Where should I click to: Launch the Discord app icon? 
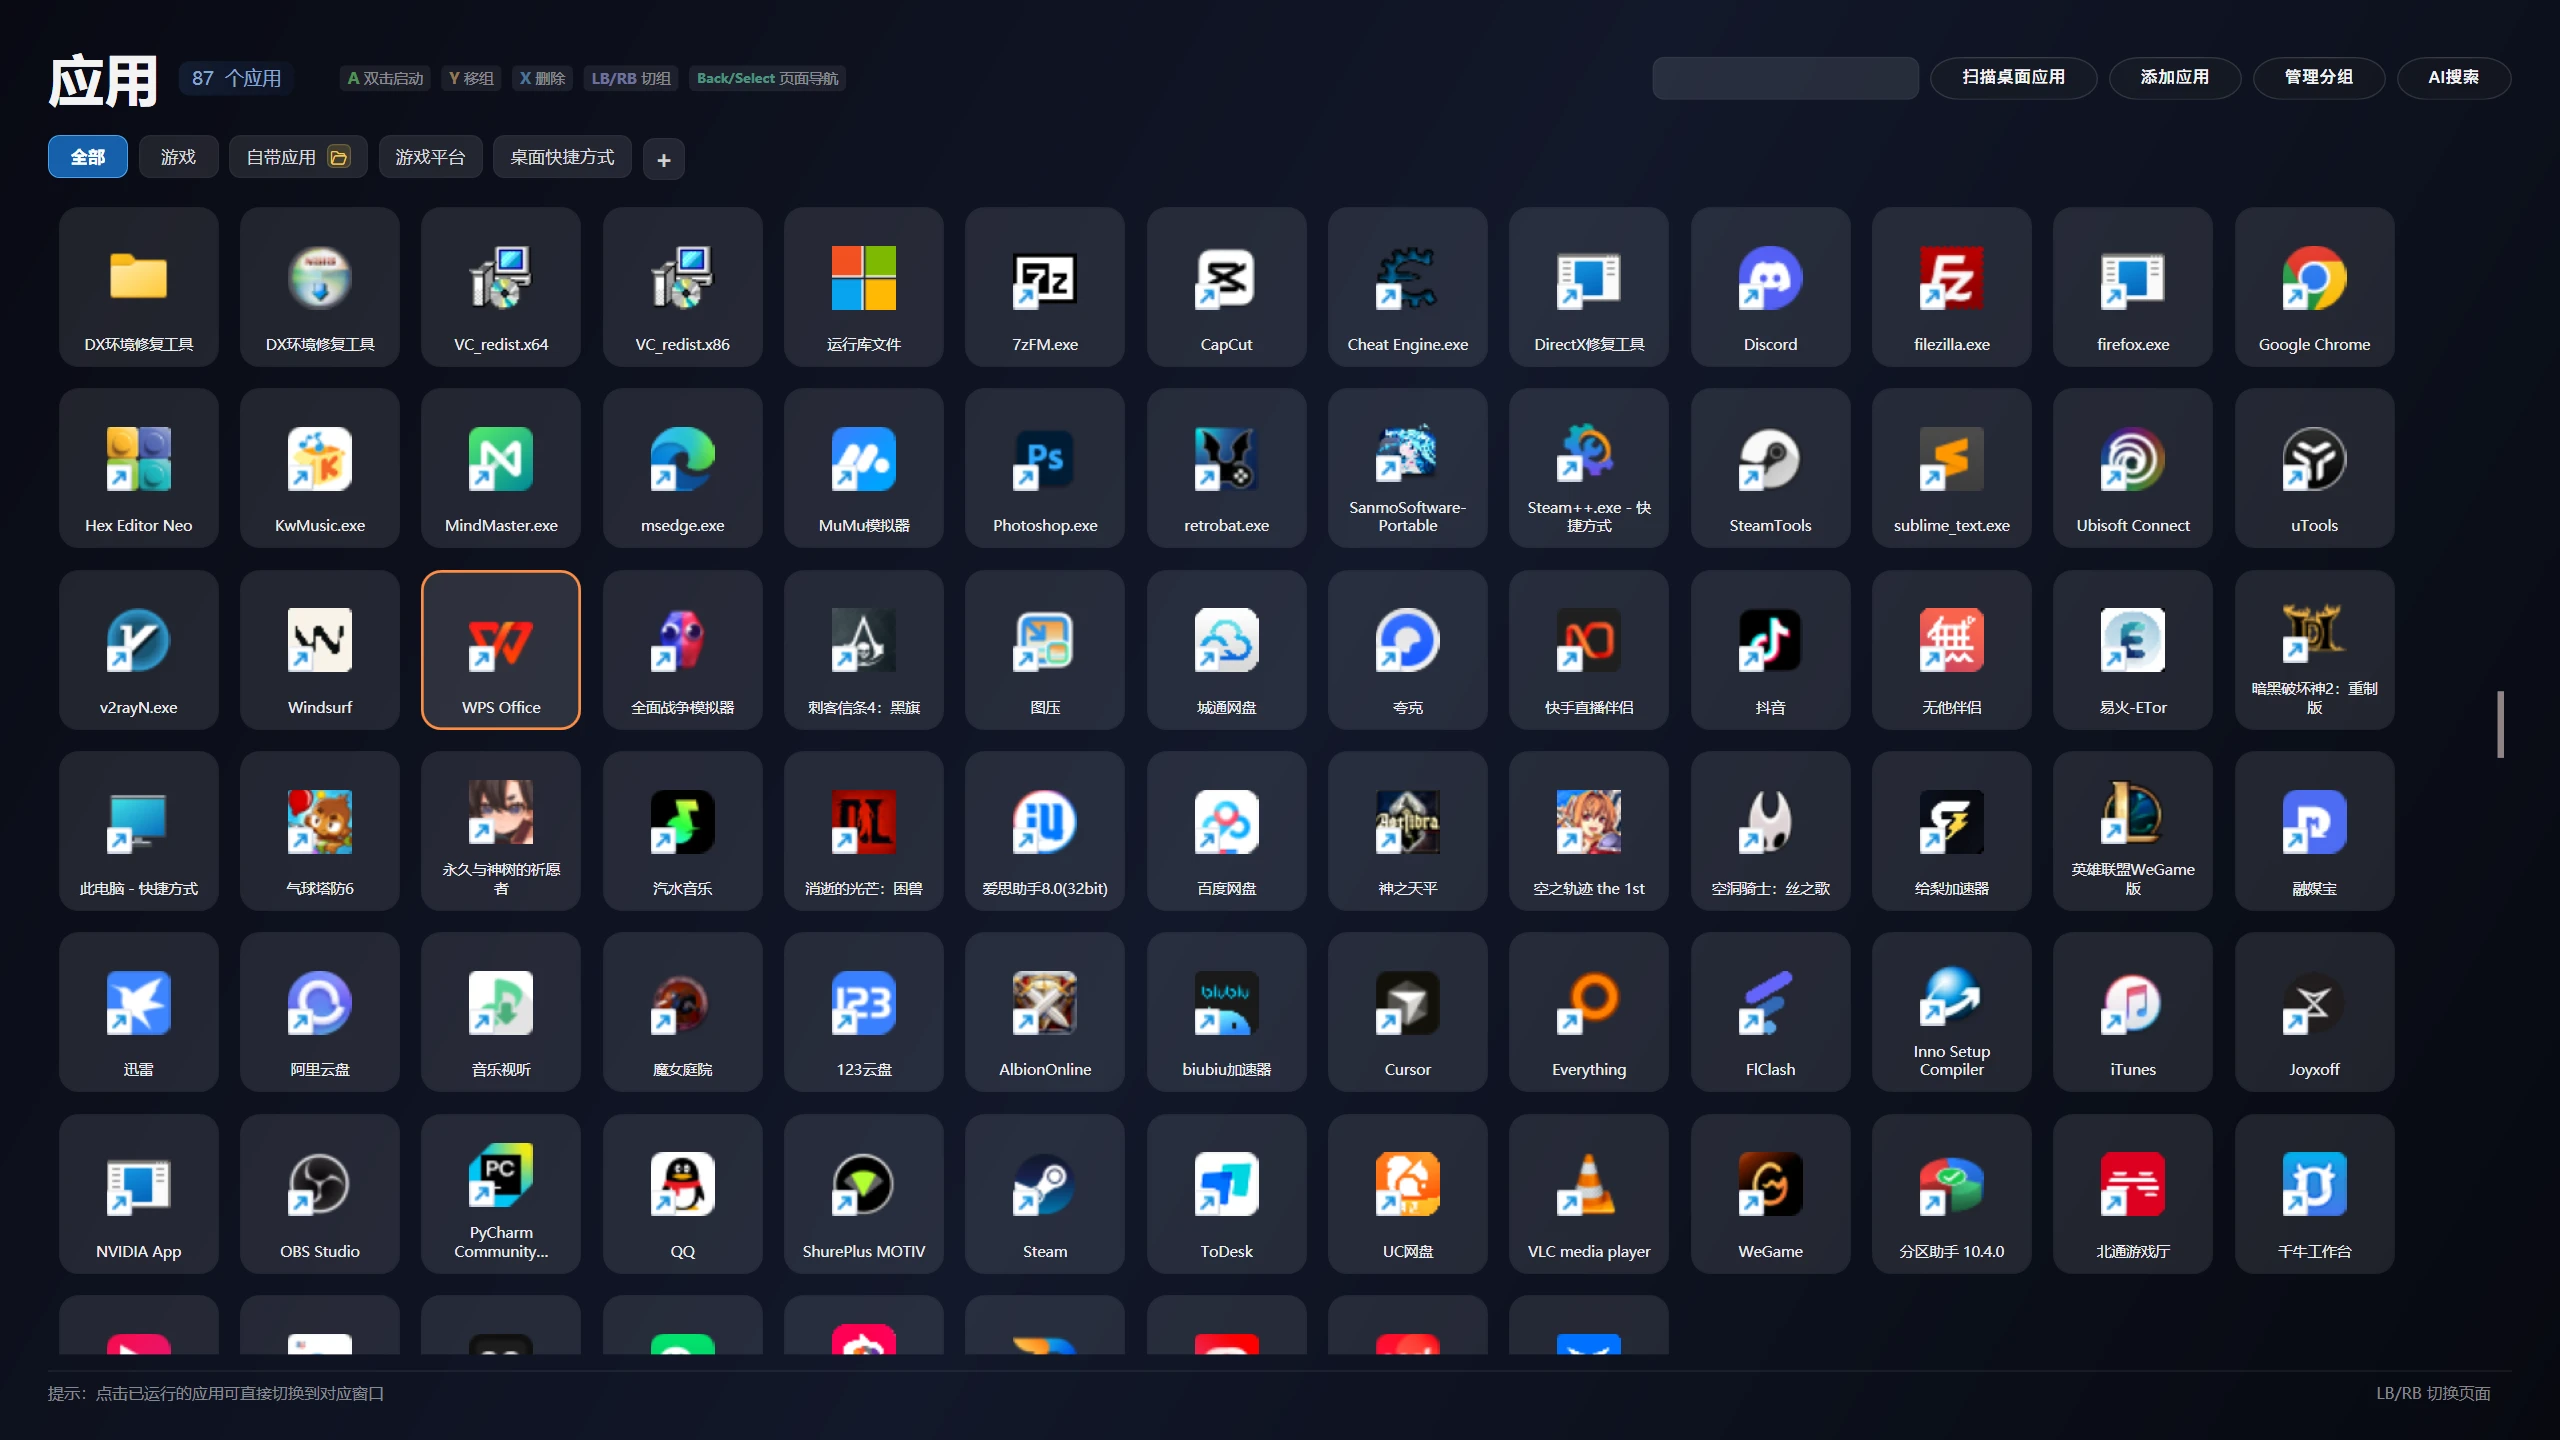pos(1769,287)
